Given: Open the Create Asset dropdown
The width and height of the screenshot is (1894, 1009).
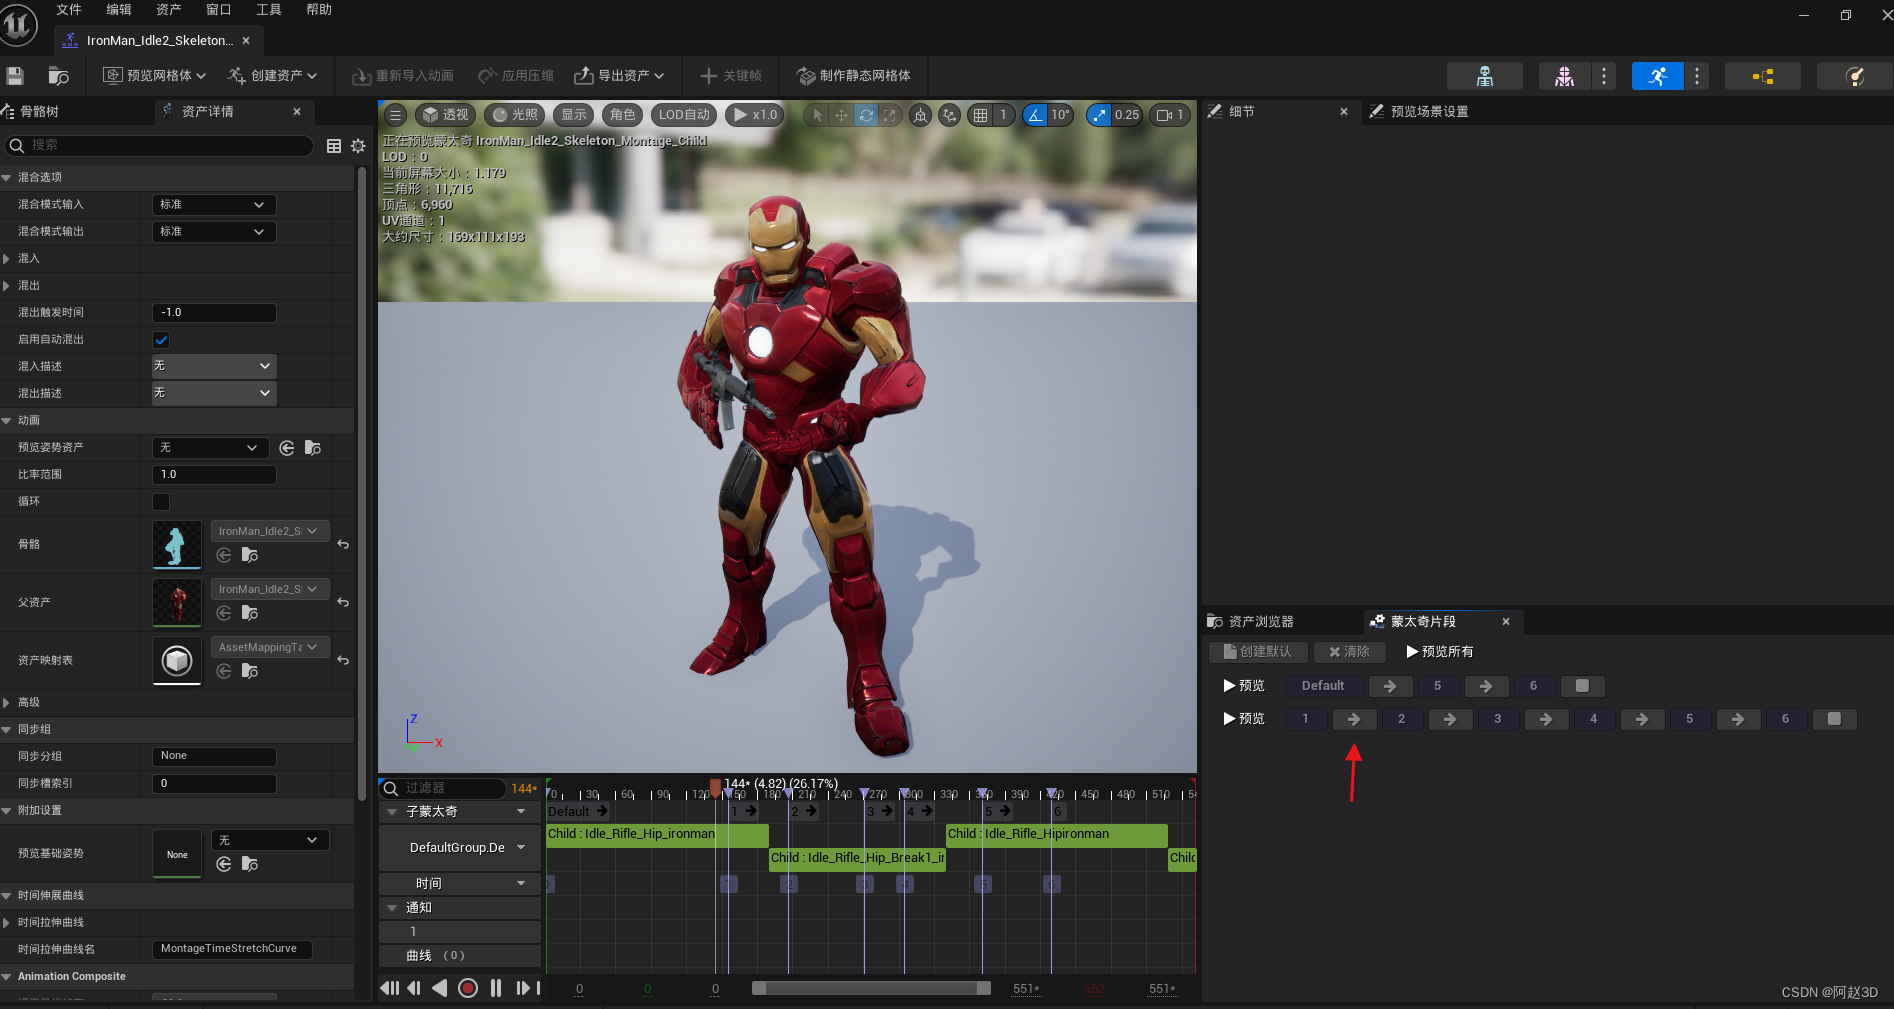Looking at the screenshot, I should [272, 76].
